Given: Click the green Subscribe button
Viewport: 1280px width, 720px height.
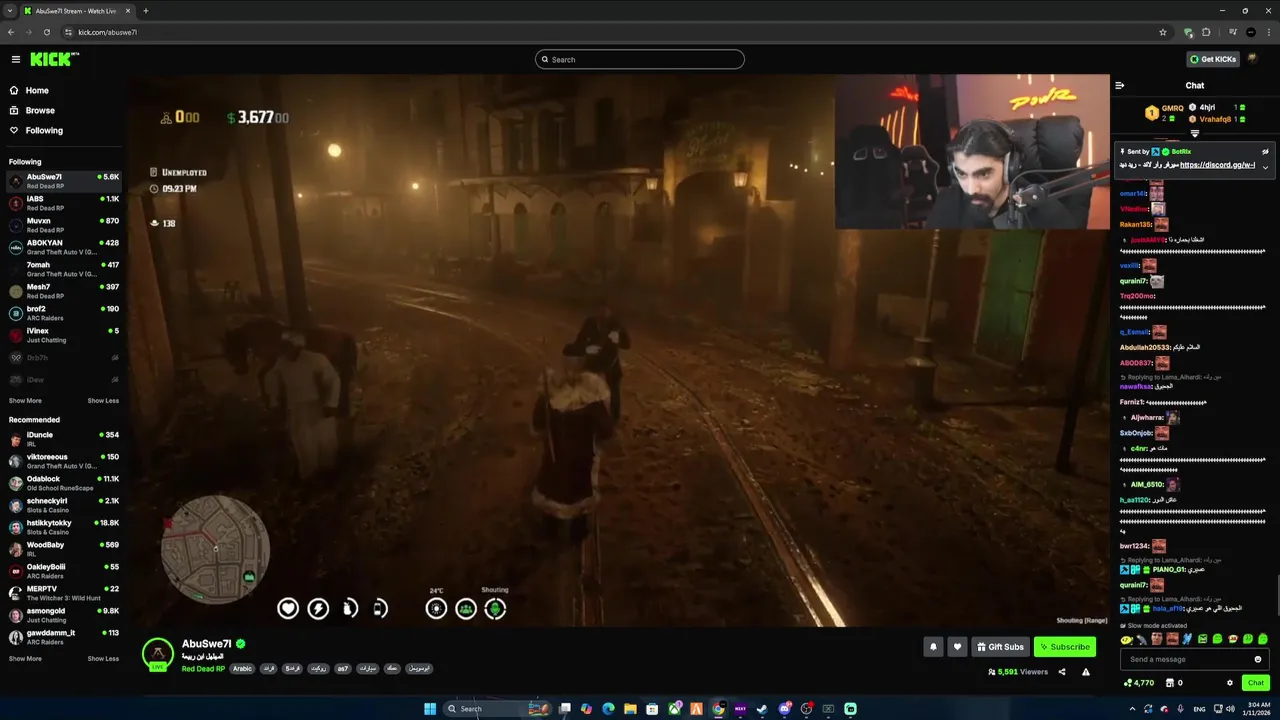Looking at the screenshot, I should [1065, 647].
